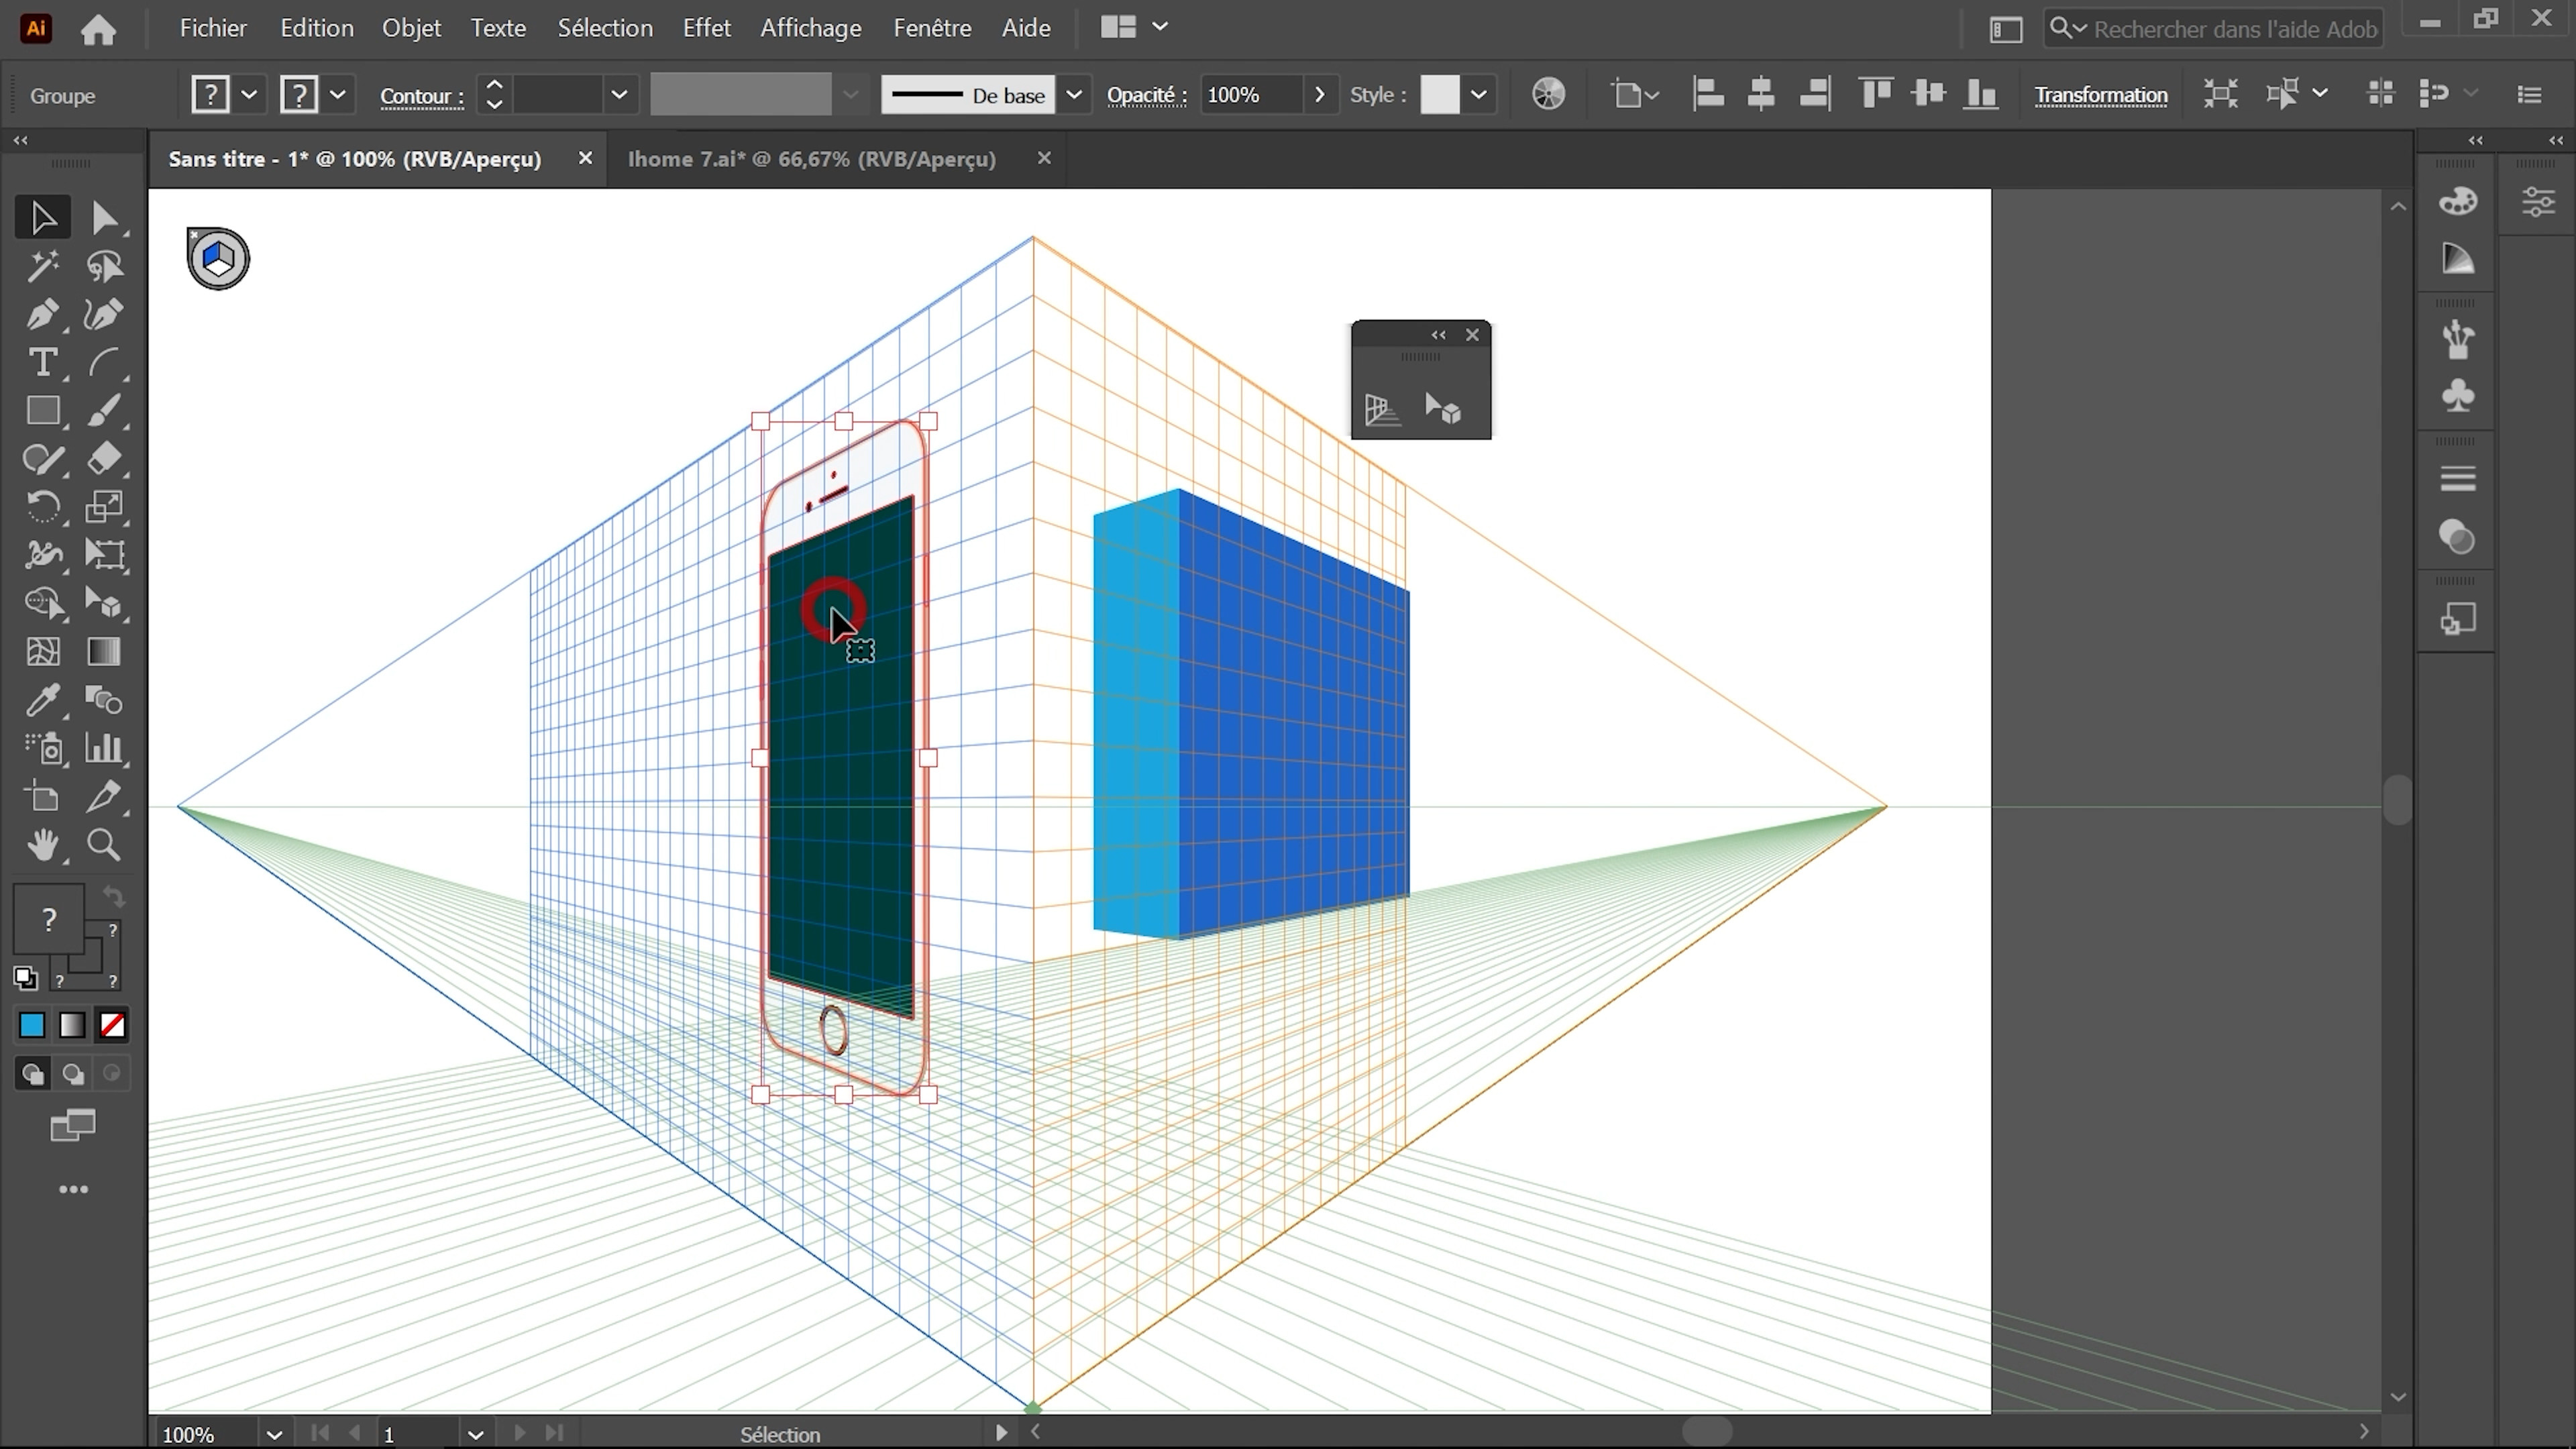Open the Recolor Artwork button
The image size is (2576, 1449).
click(1548, 95)
